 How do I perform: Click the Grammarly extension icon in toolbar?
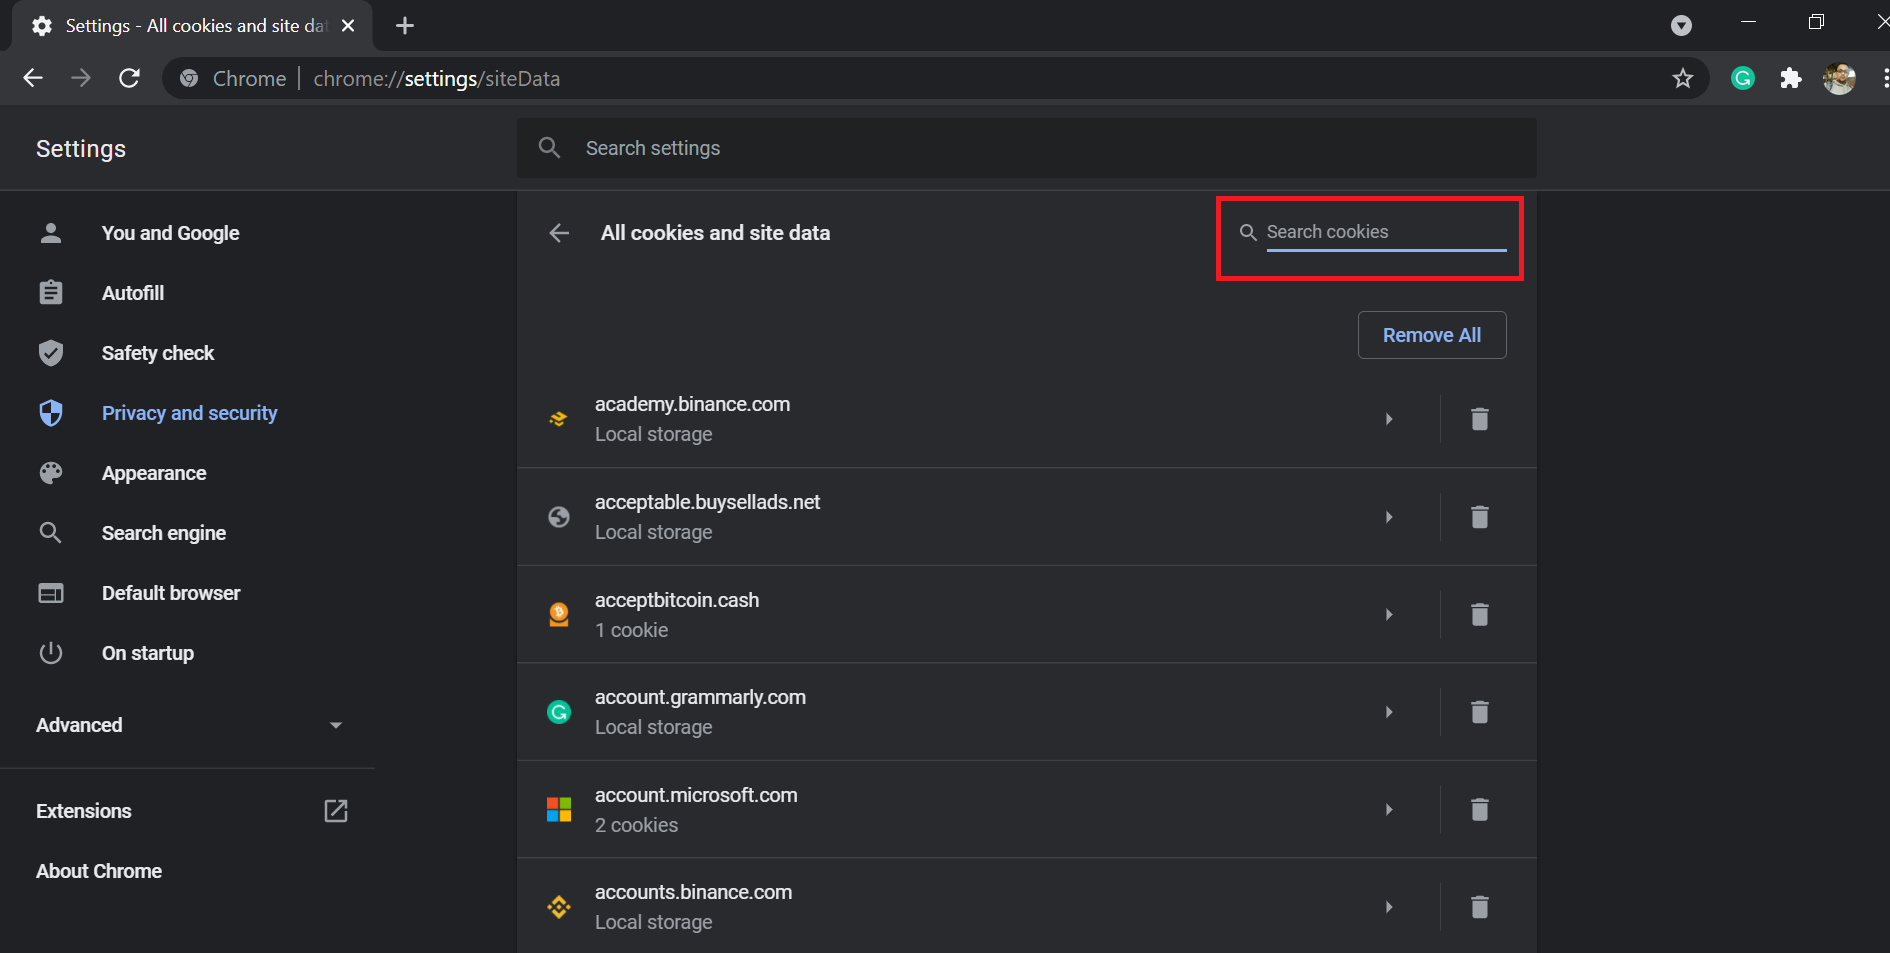tap(1743, 78)
